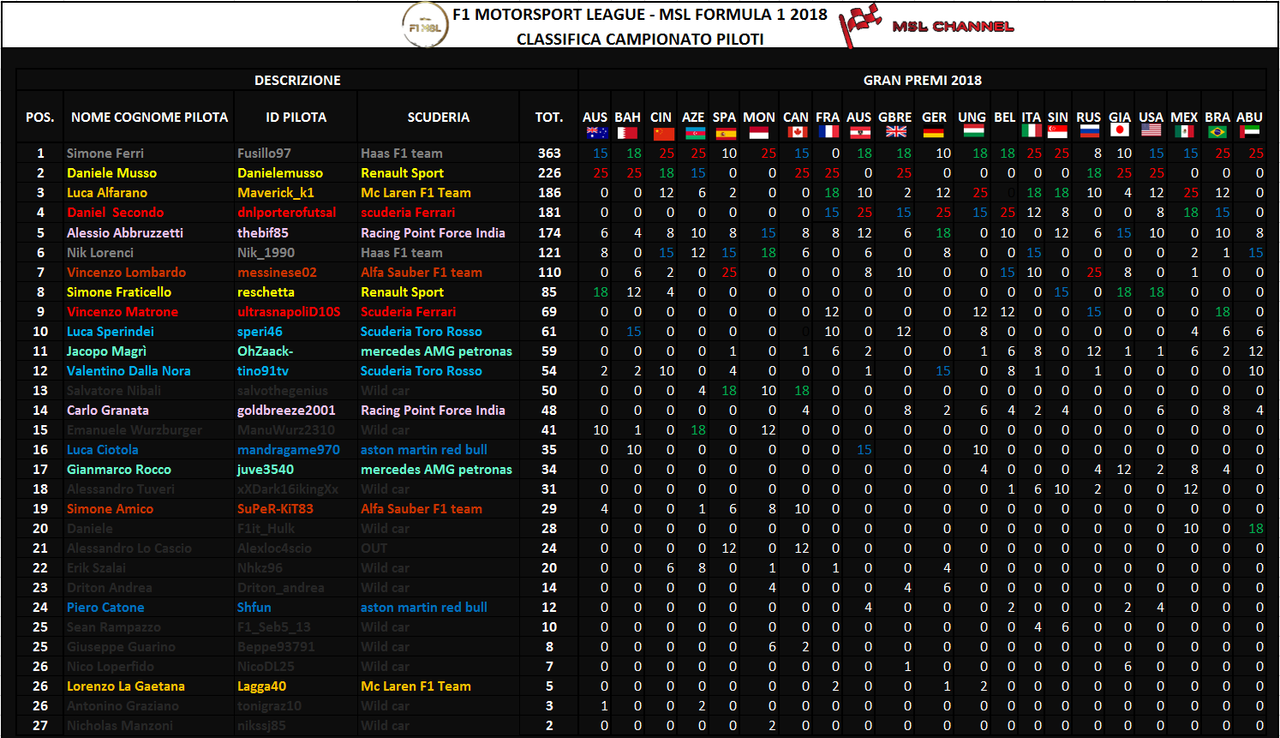The image size is (1280, 738).
Task: Click aston martin red bull in Piero Catone's row
Action: pos(424,608)
